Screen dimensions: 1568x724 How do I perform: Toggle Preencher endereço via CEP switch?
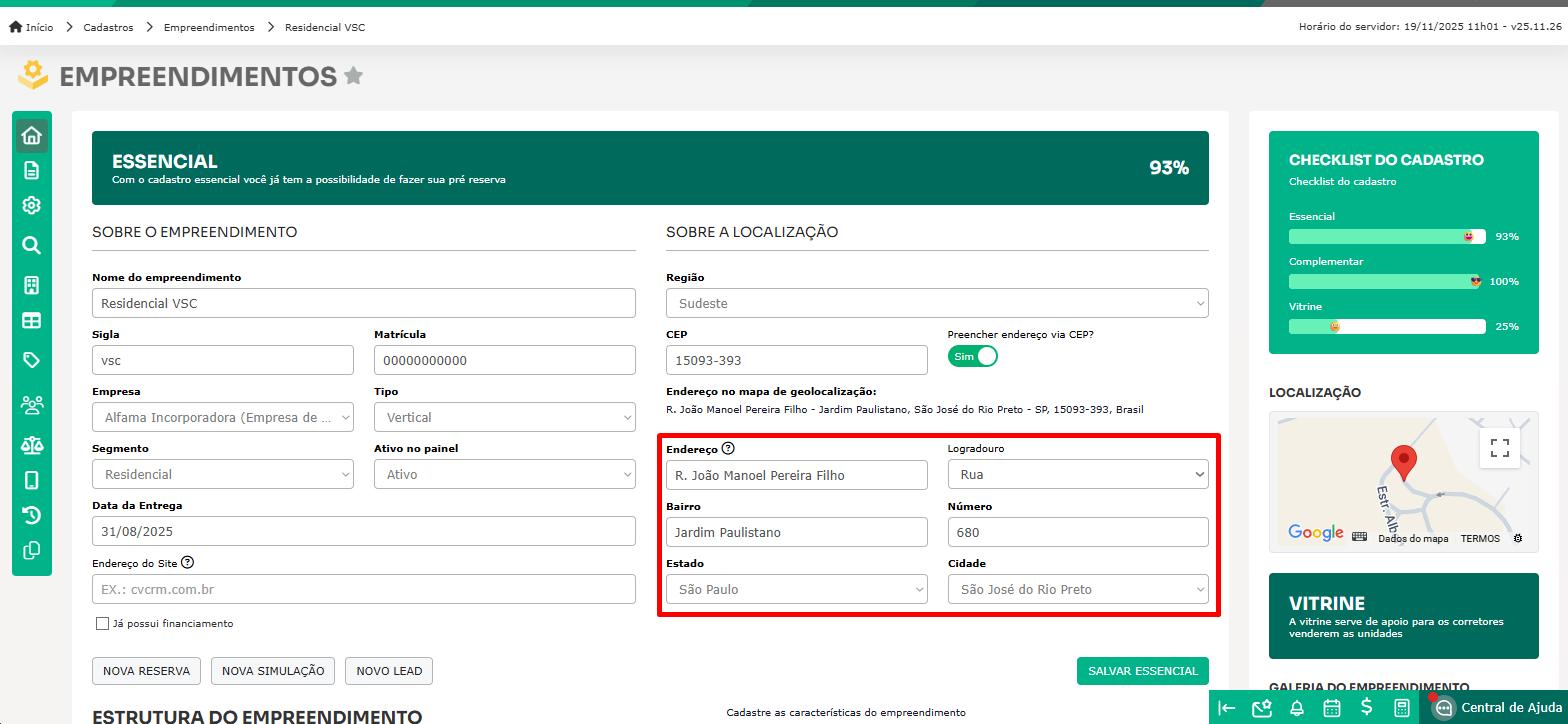point(973,356)
